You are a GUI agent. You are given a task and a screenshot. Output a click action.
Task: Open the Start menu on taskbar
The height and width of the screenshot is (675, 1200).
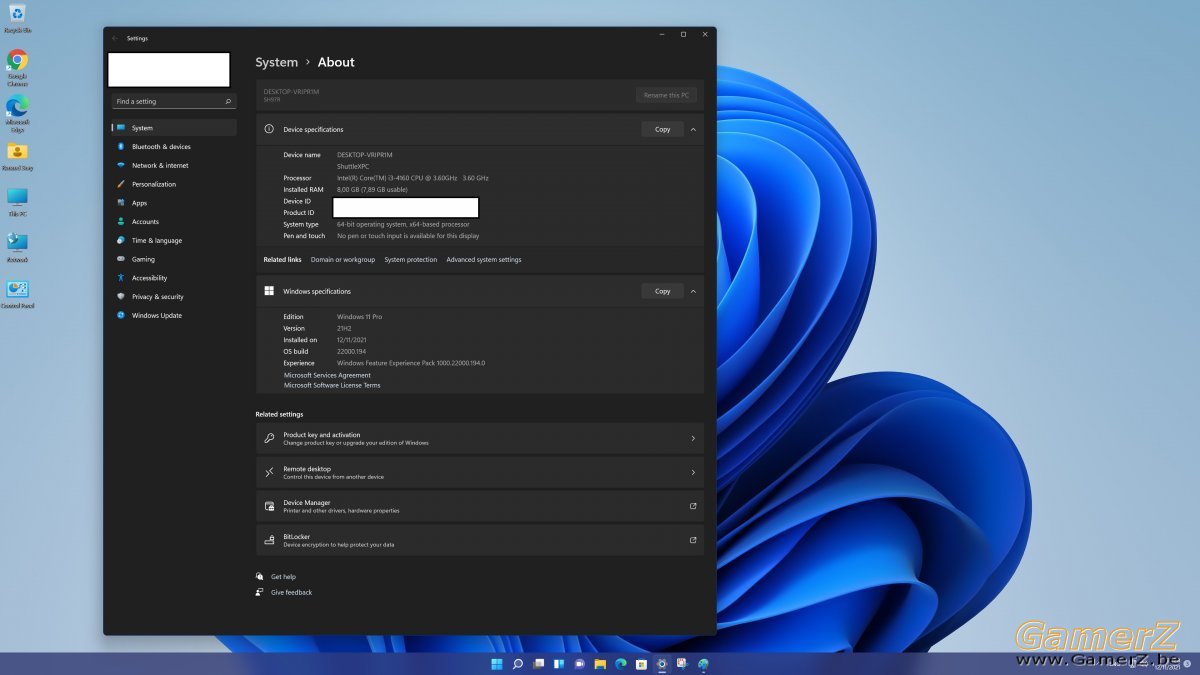497,664
